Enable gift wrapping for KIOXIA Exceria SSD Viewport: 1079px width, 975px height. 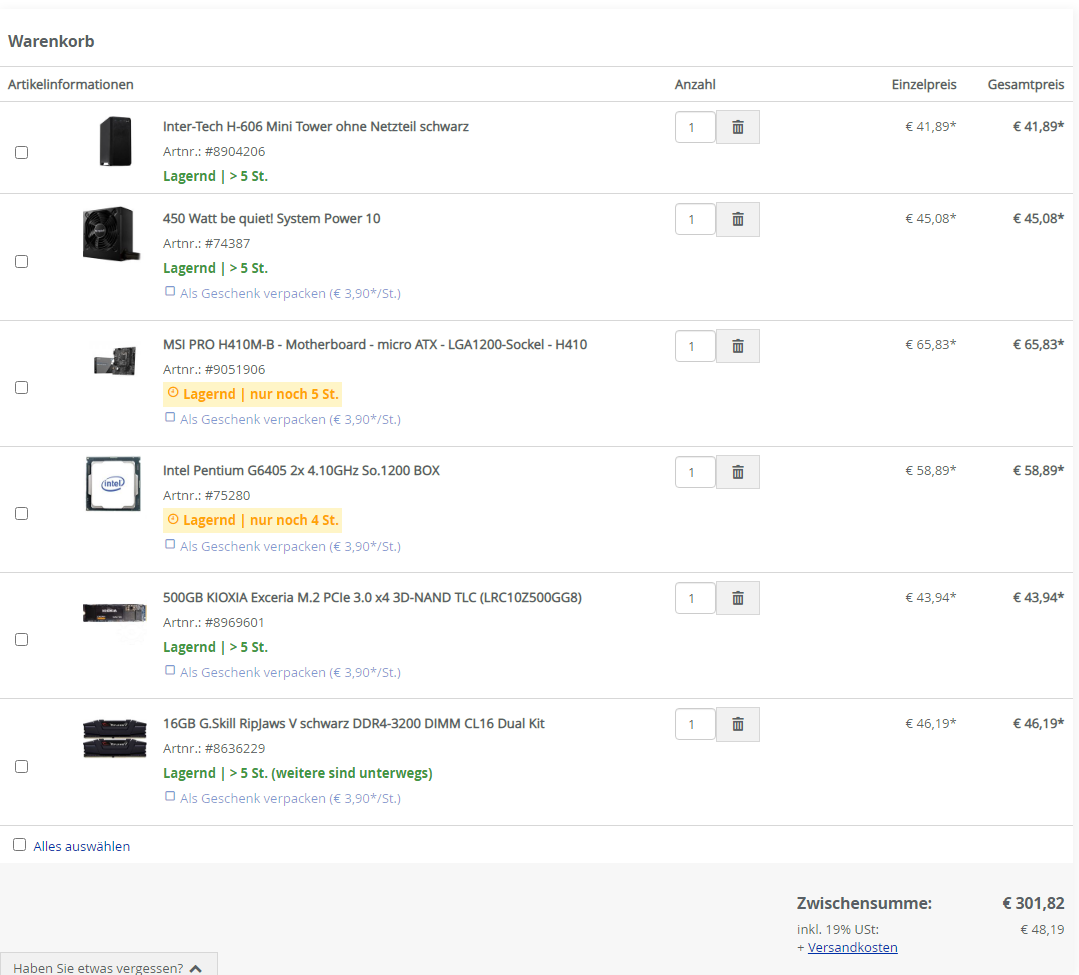point(170,669)
